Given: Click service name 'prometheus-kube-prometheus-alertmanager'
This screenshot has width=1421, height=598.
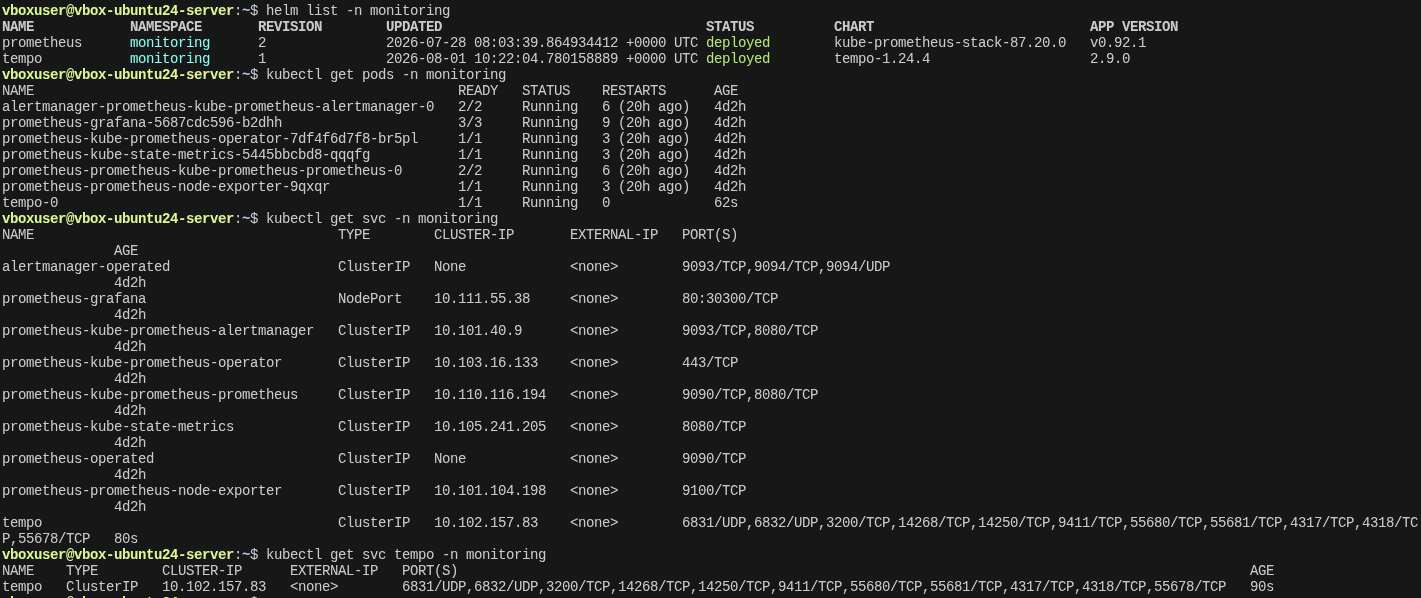Looking at the screenshot, I should pos(158,331).
